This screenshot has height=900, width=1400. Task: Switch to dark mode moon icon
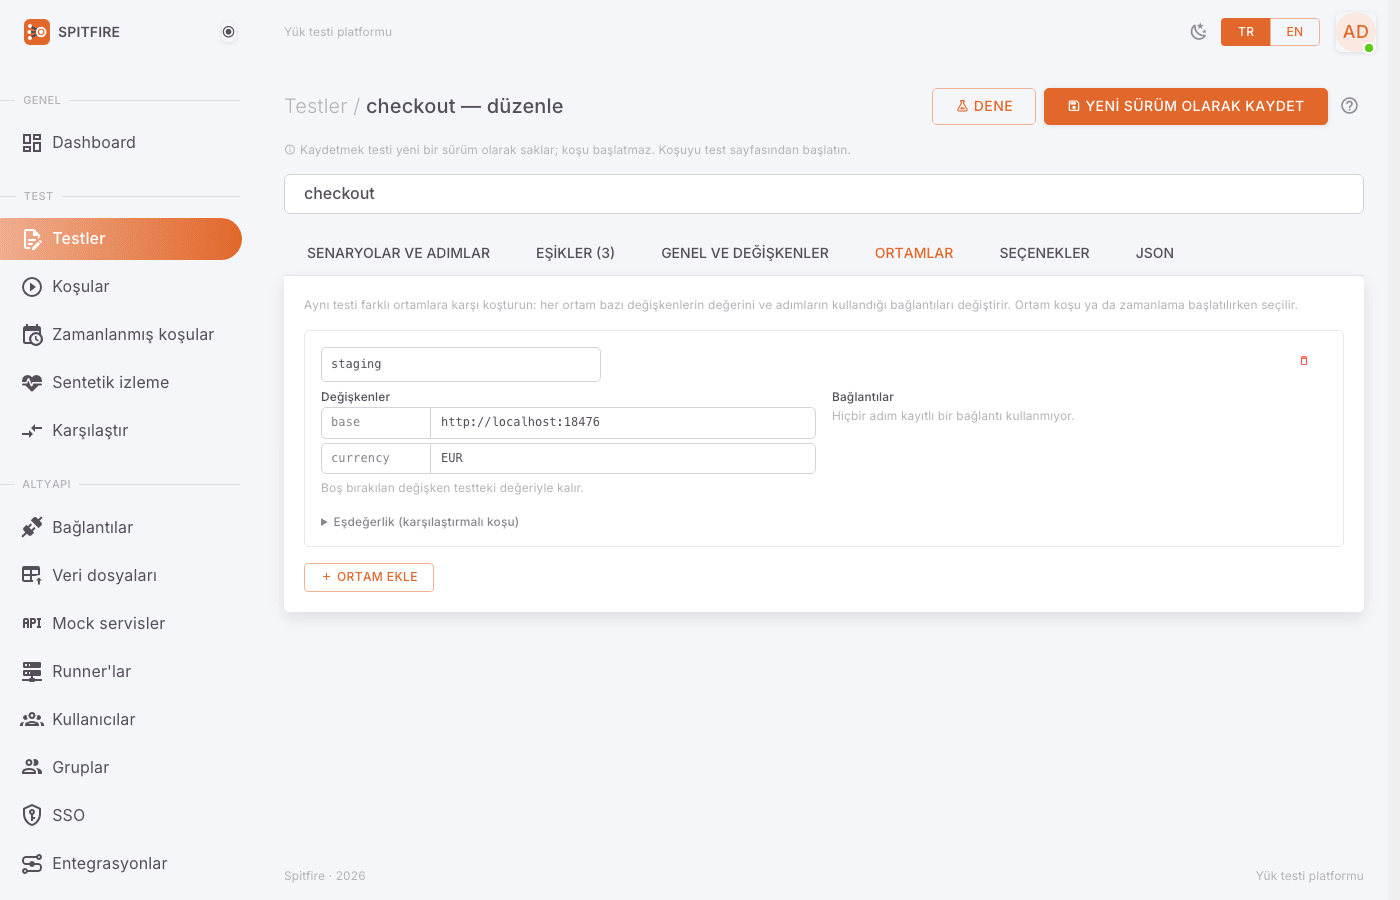click(x=1198, y=32)
